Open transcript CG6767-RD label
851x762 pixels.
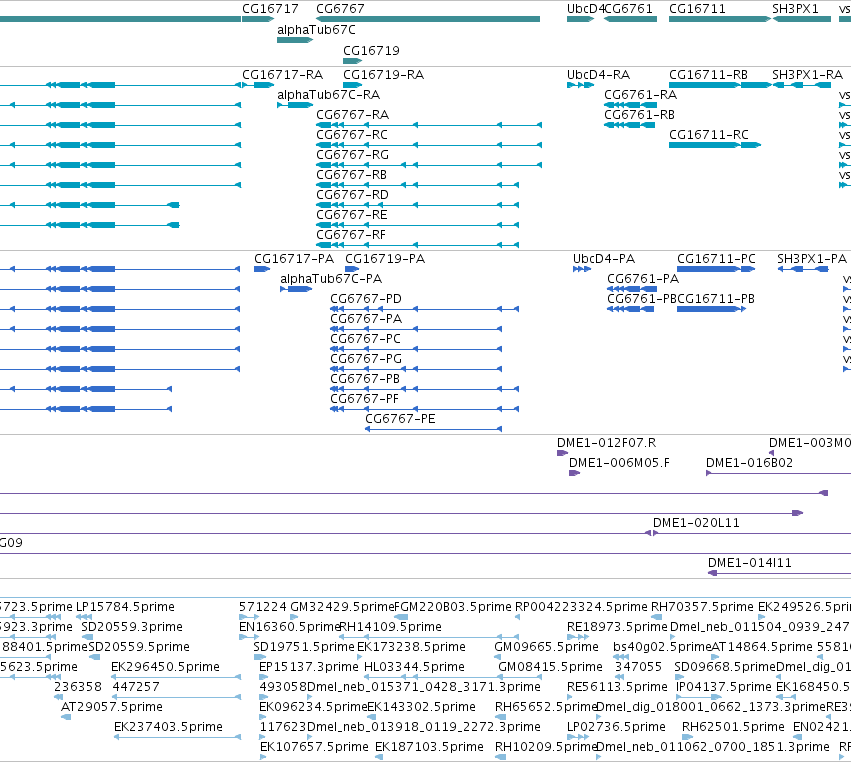click(x=353, y=195)
